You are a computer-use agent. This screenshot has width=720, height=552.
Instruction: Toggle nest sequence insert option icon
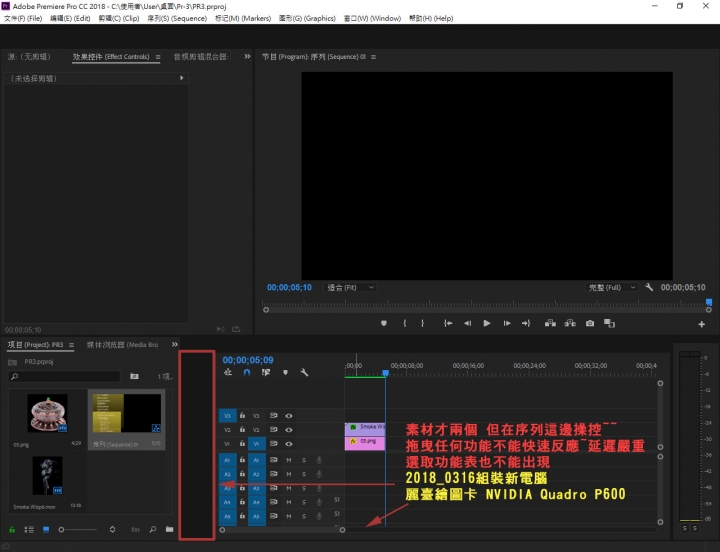tap(228, 372)
